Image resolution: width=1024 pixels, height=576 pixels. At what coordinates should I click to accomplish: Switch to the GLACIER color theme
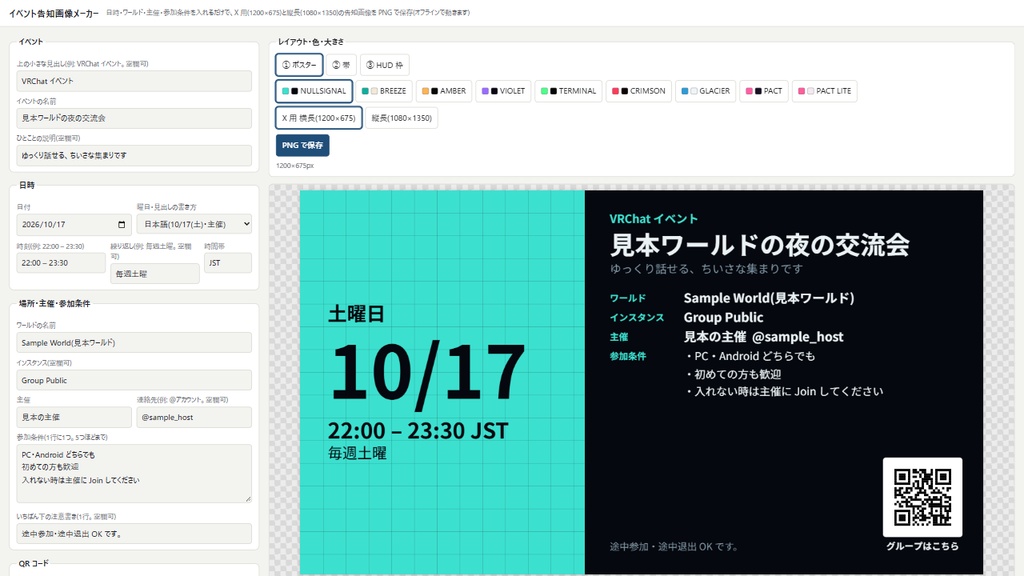706,91
